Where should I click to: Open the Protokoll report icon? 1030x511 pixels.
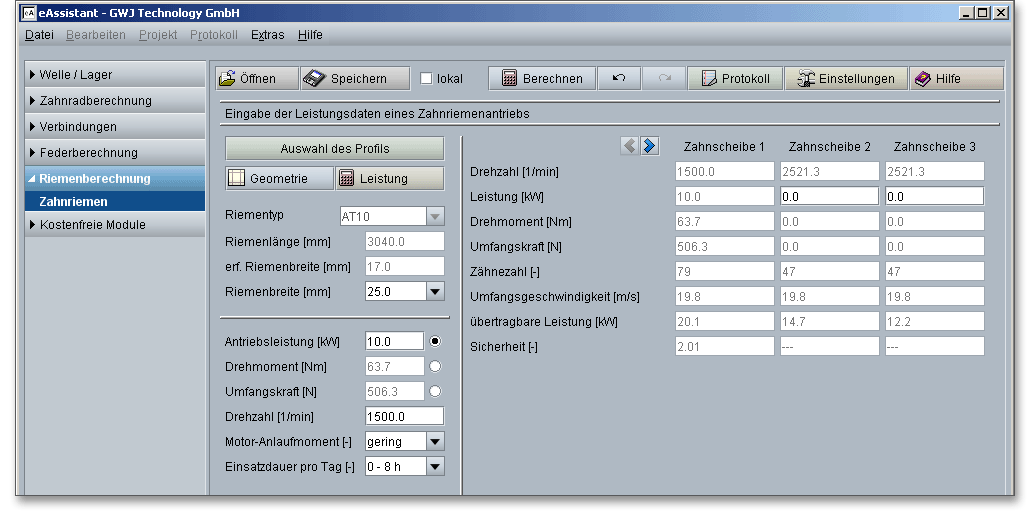click(709, 79)
